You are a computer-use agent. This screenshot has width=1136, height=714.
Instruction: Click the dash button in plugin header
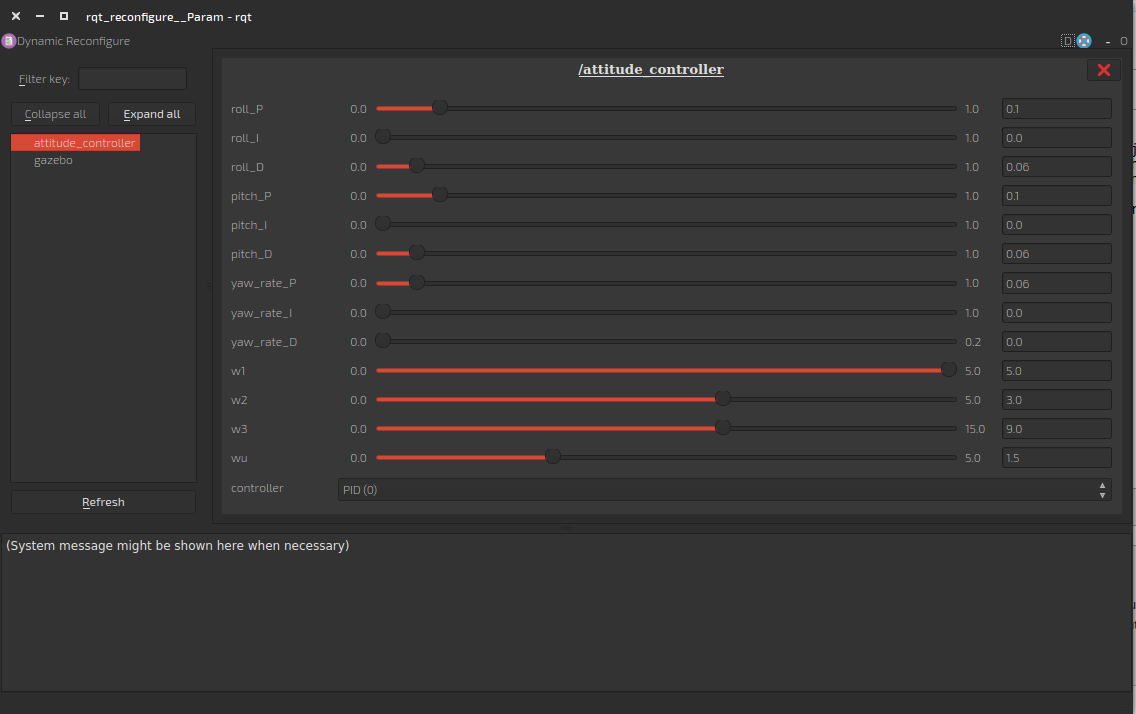(x=1108, y=42)
